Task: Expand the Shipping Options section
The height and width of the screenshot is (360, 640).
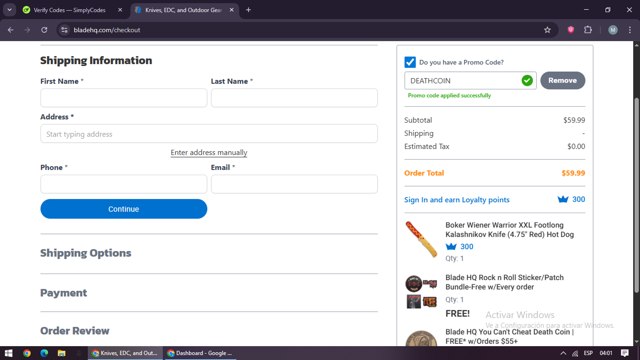Action: [x=86, y=253]
